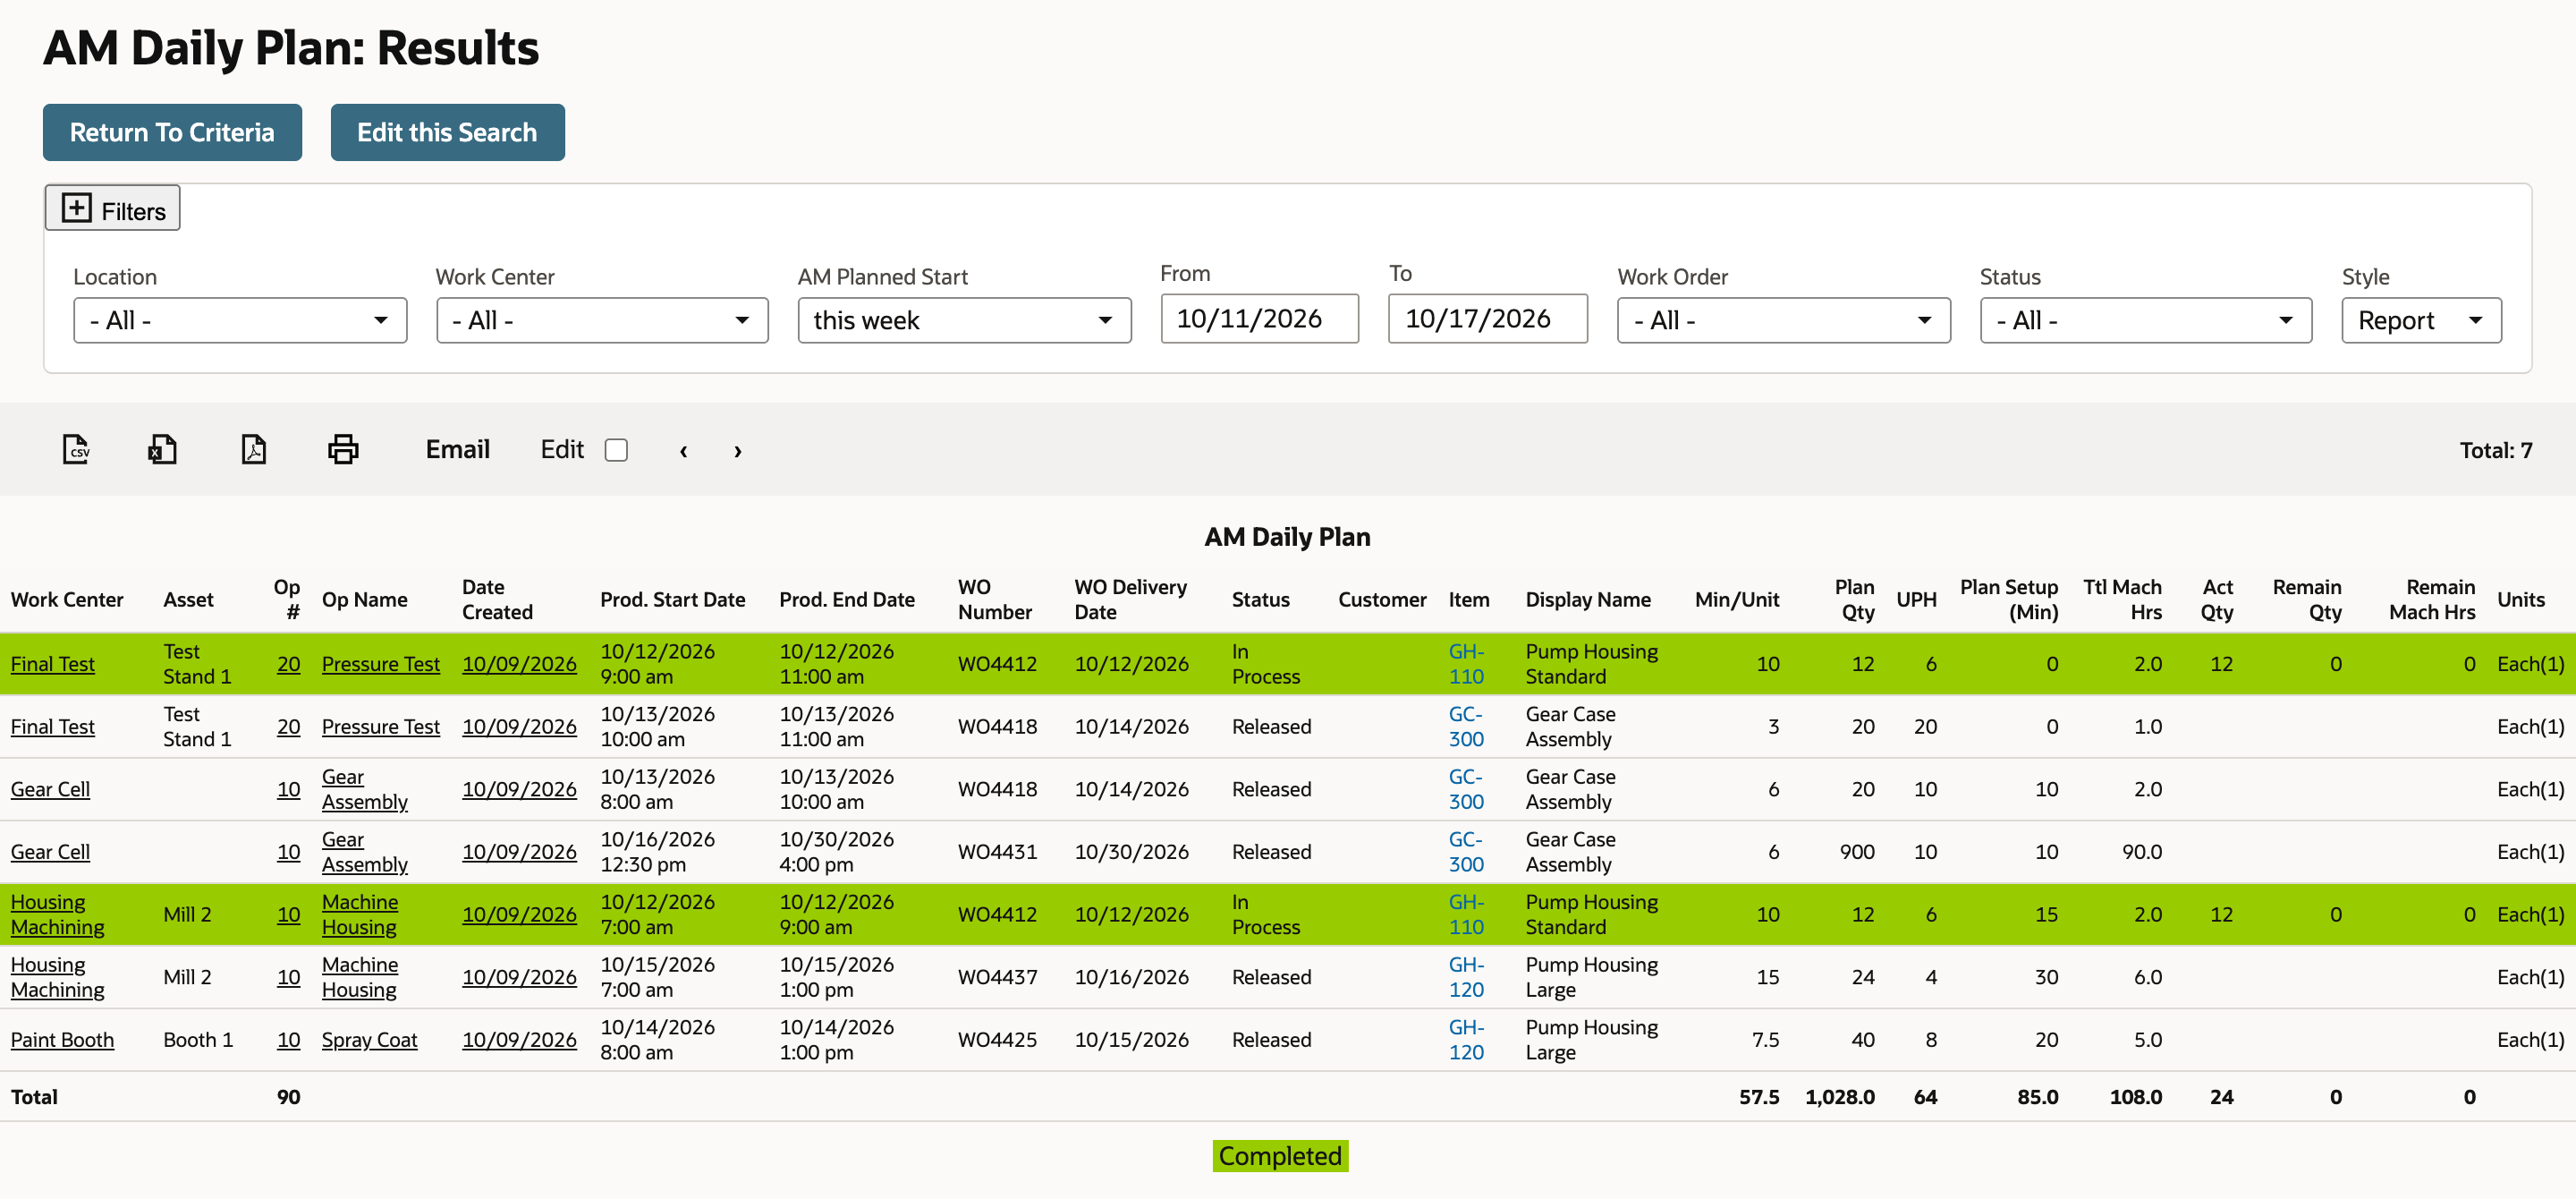The height and width of the screenshot is (1199, 2576).
Task: Open GH-110 item link for WO4412 Pressure Test
Action: [x=1466, y=664]
